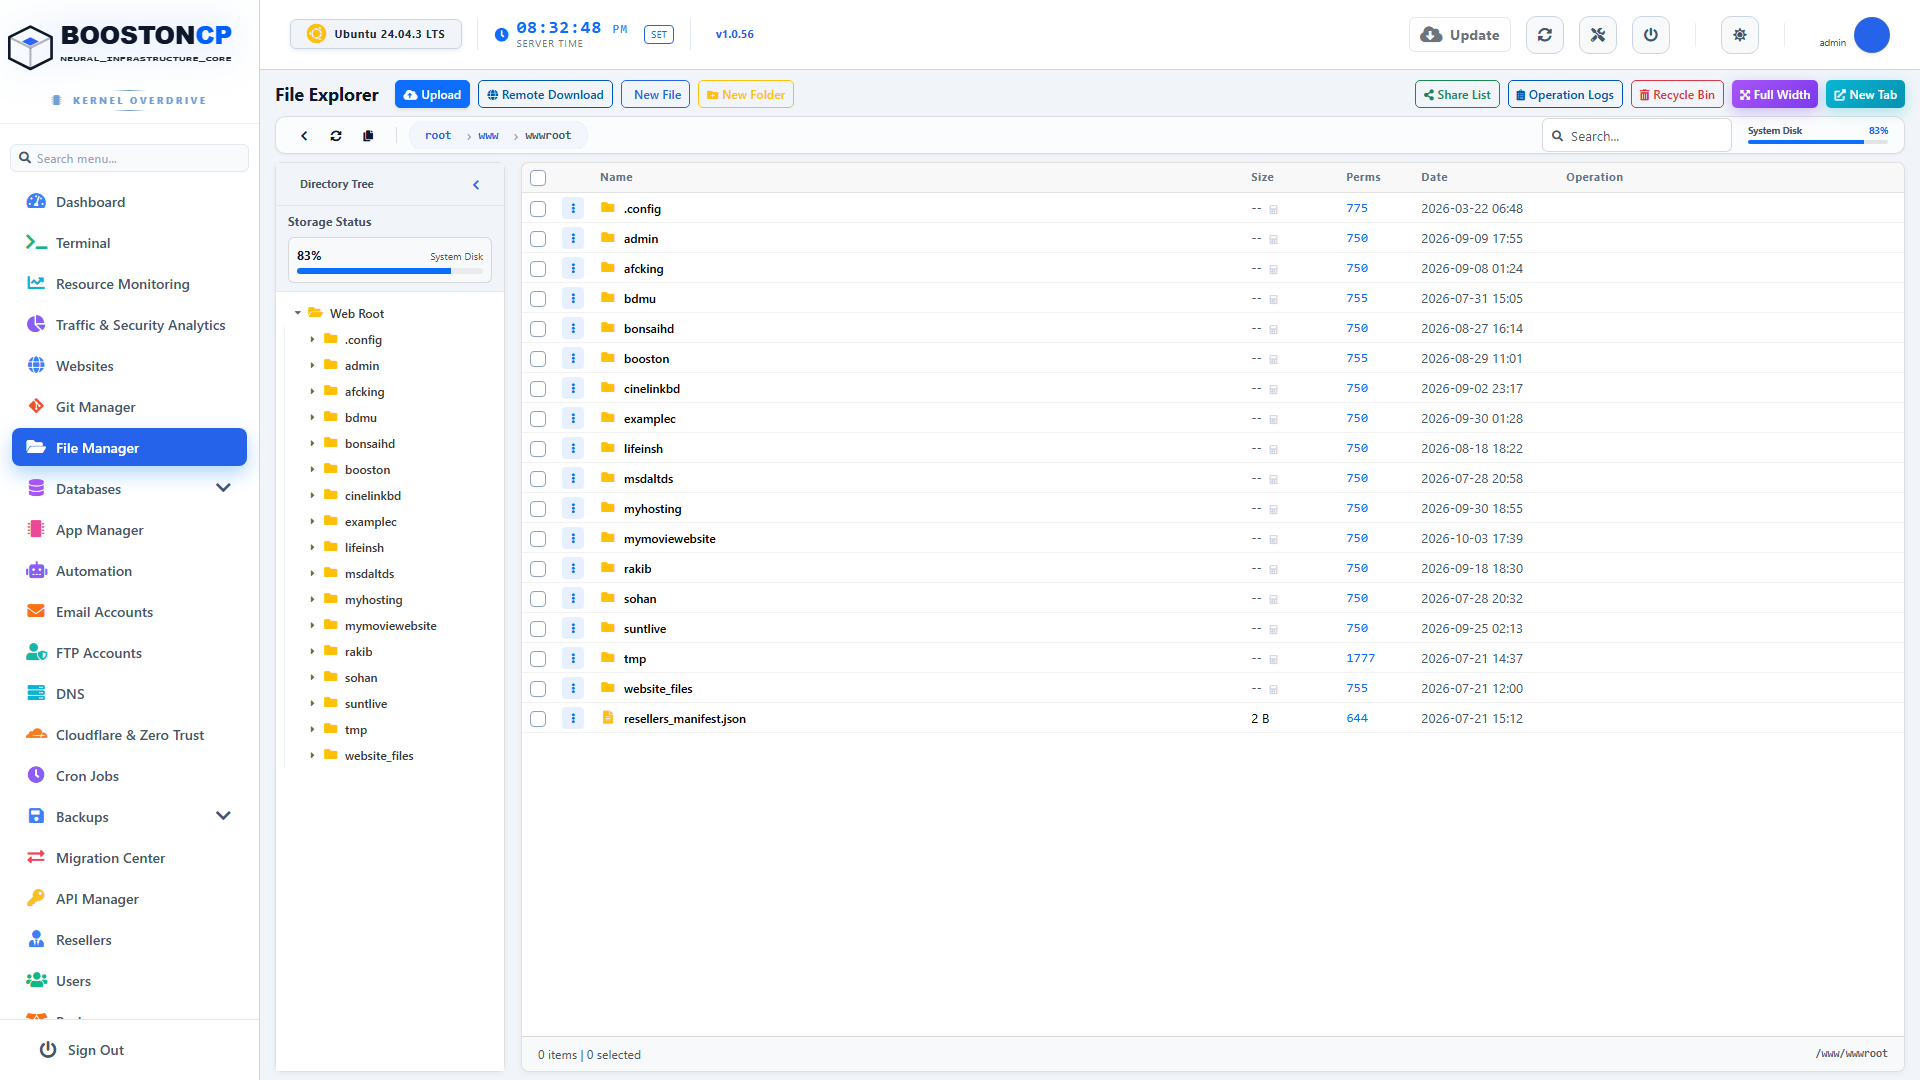Collapse the Web Root tree node
Image resolution: width=1920 pixels, height=1080 pixels.
pyautogui.click(x=297, y=313)
